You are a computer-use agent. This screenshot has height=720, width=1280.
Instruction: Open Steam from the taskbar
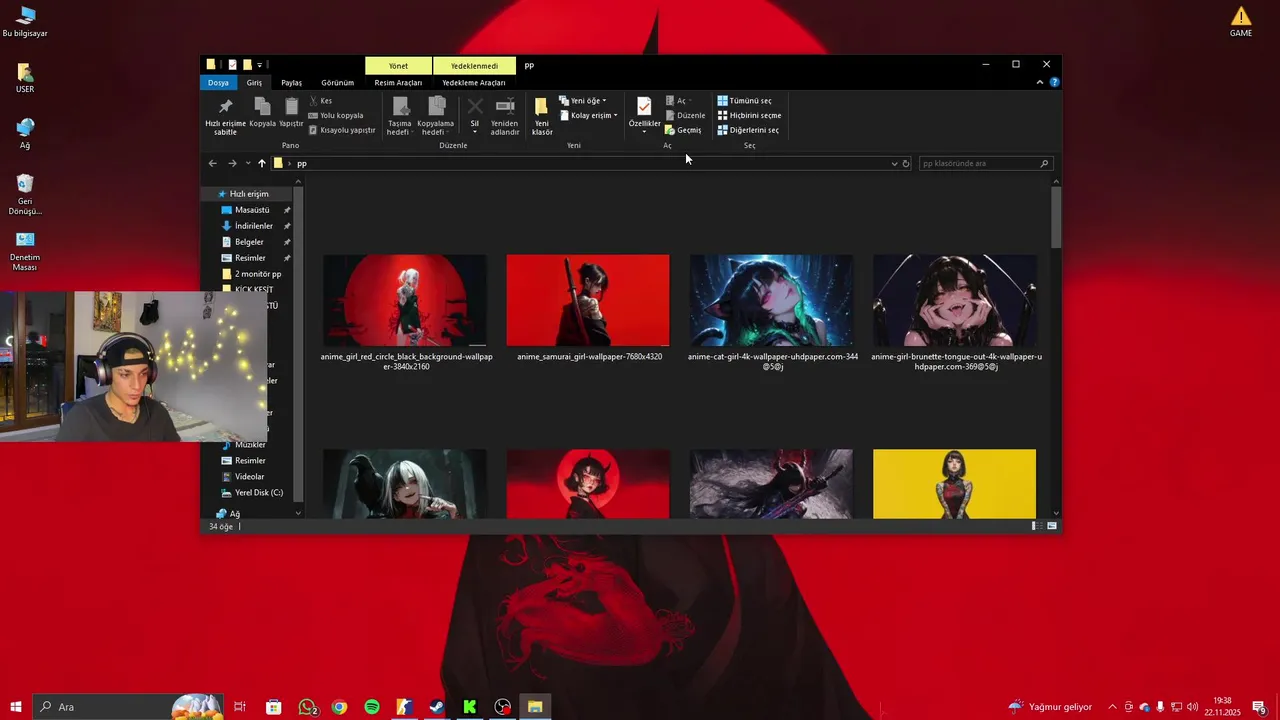[437, 707]
